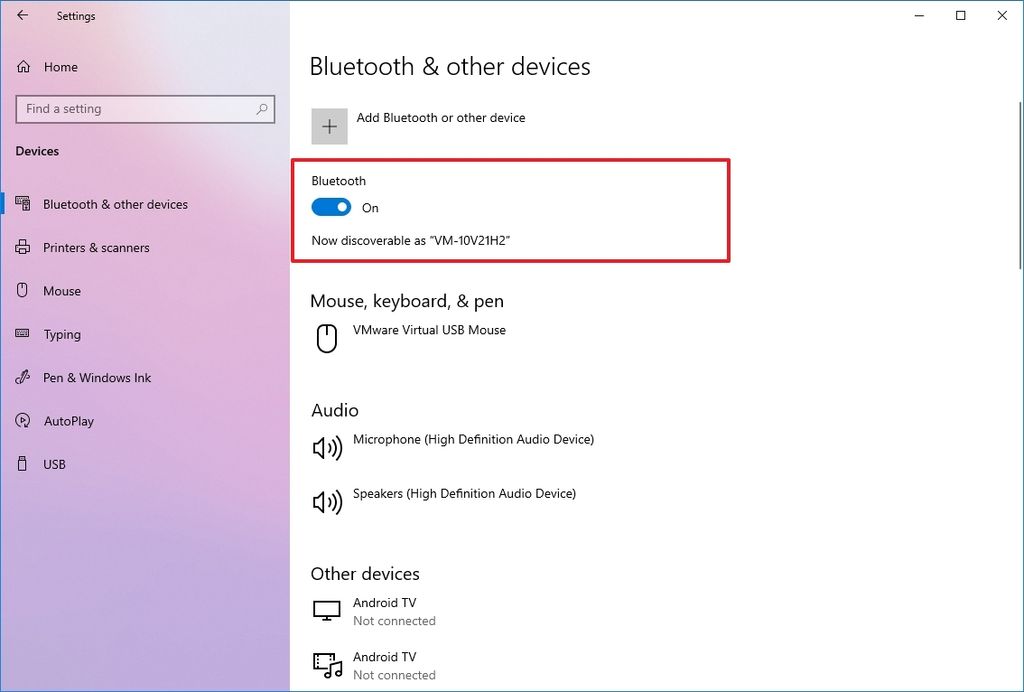Select the Home icon in the sidebar
The width and height of the screenshot is (1024, 692).
coord(23,66)
